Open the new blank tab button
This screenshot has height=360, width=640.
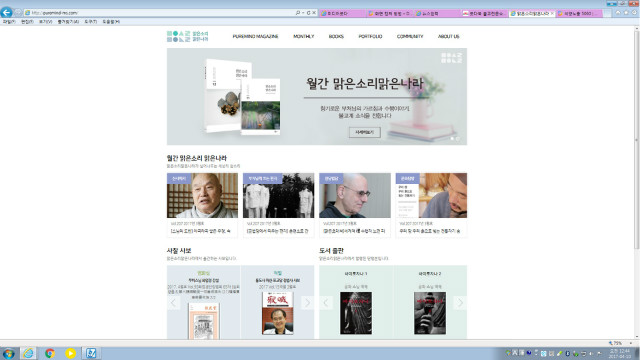pyautogui.click(x=607, y=13)
